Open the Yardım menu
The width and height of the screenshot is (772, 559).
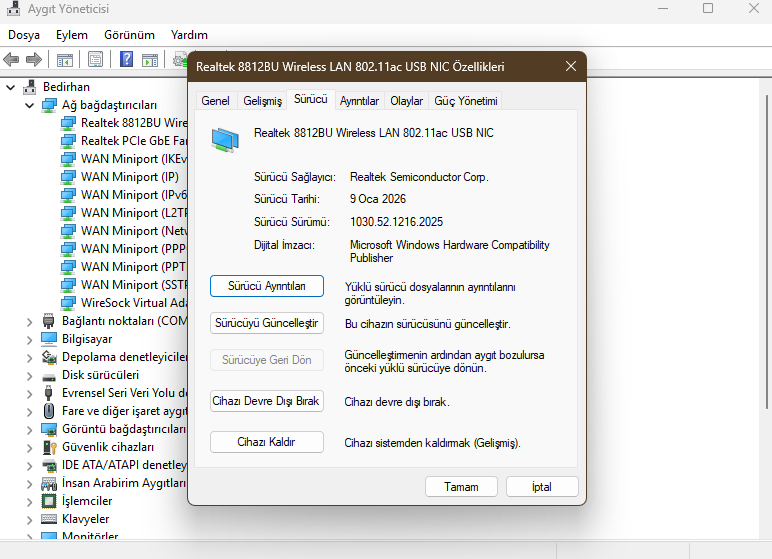click(189, 35)
